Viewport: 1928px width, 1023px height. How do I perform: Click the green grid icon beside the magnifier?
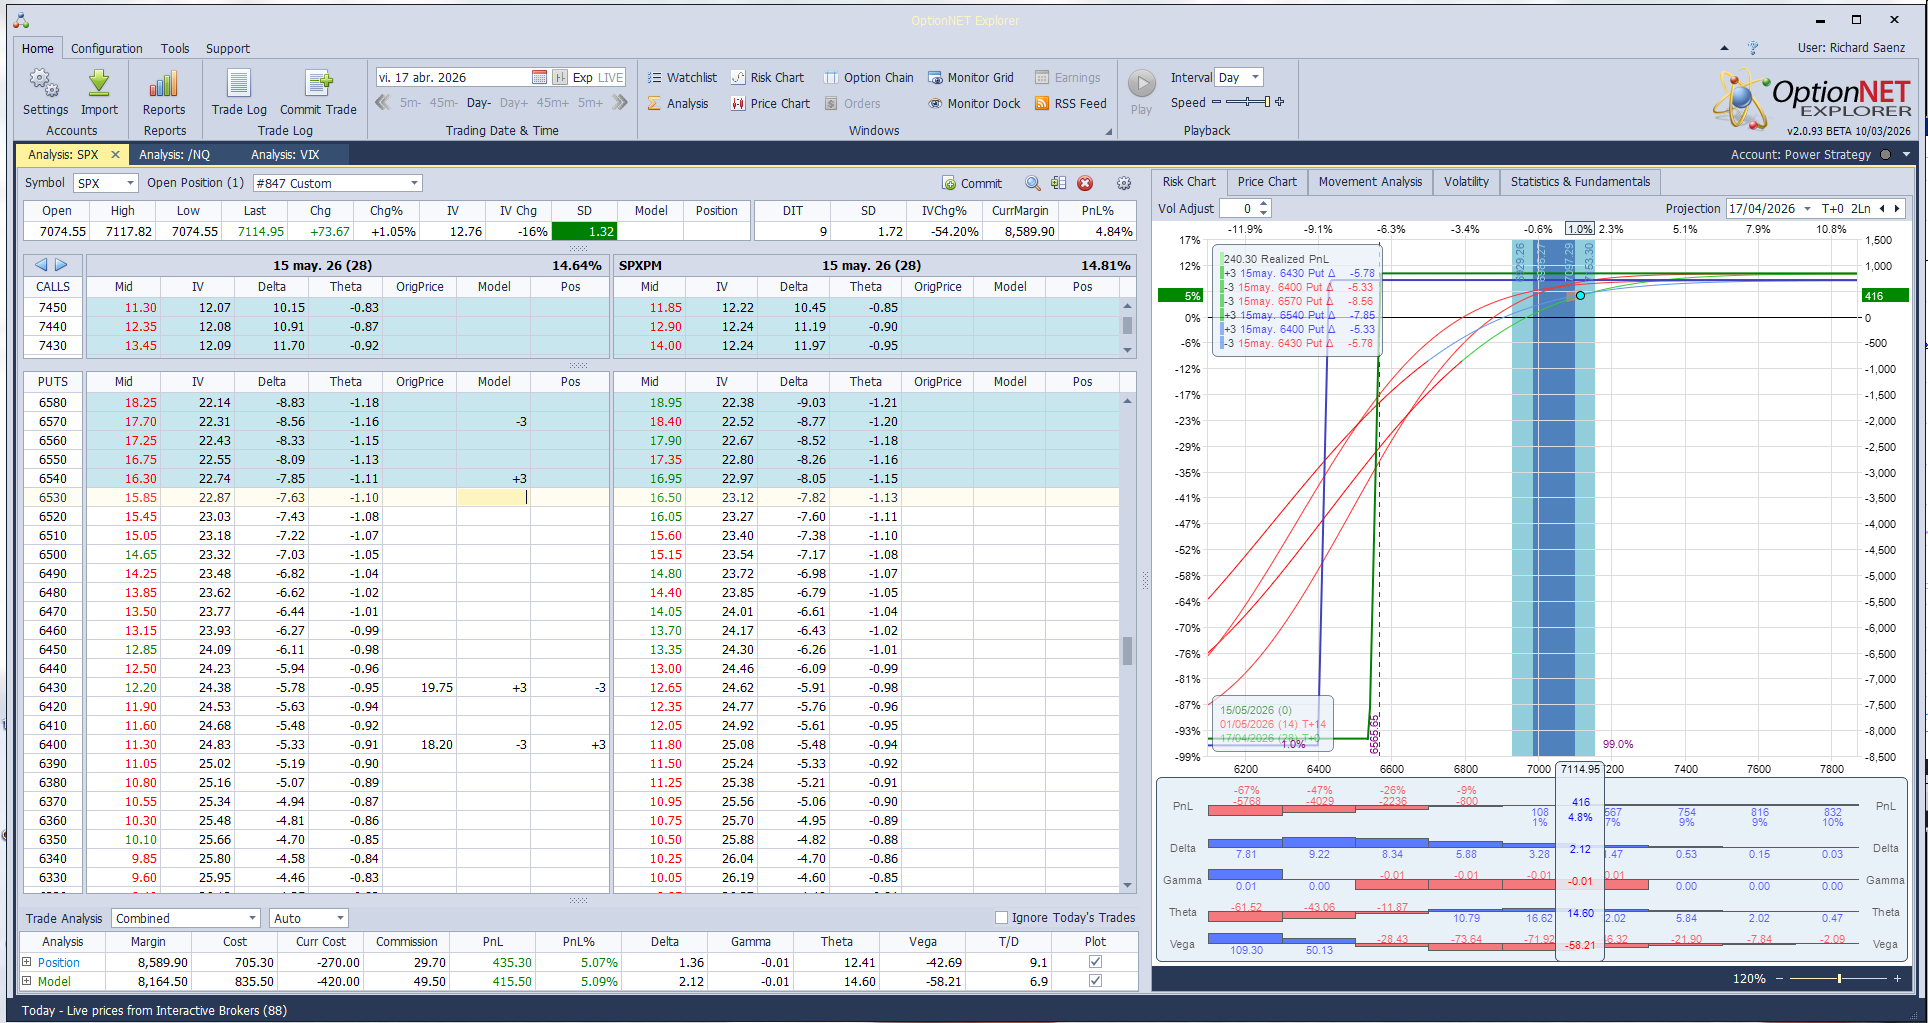click(1059, 183)
